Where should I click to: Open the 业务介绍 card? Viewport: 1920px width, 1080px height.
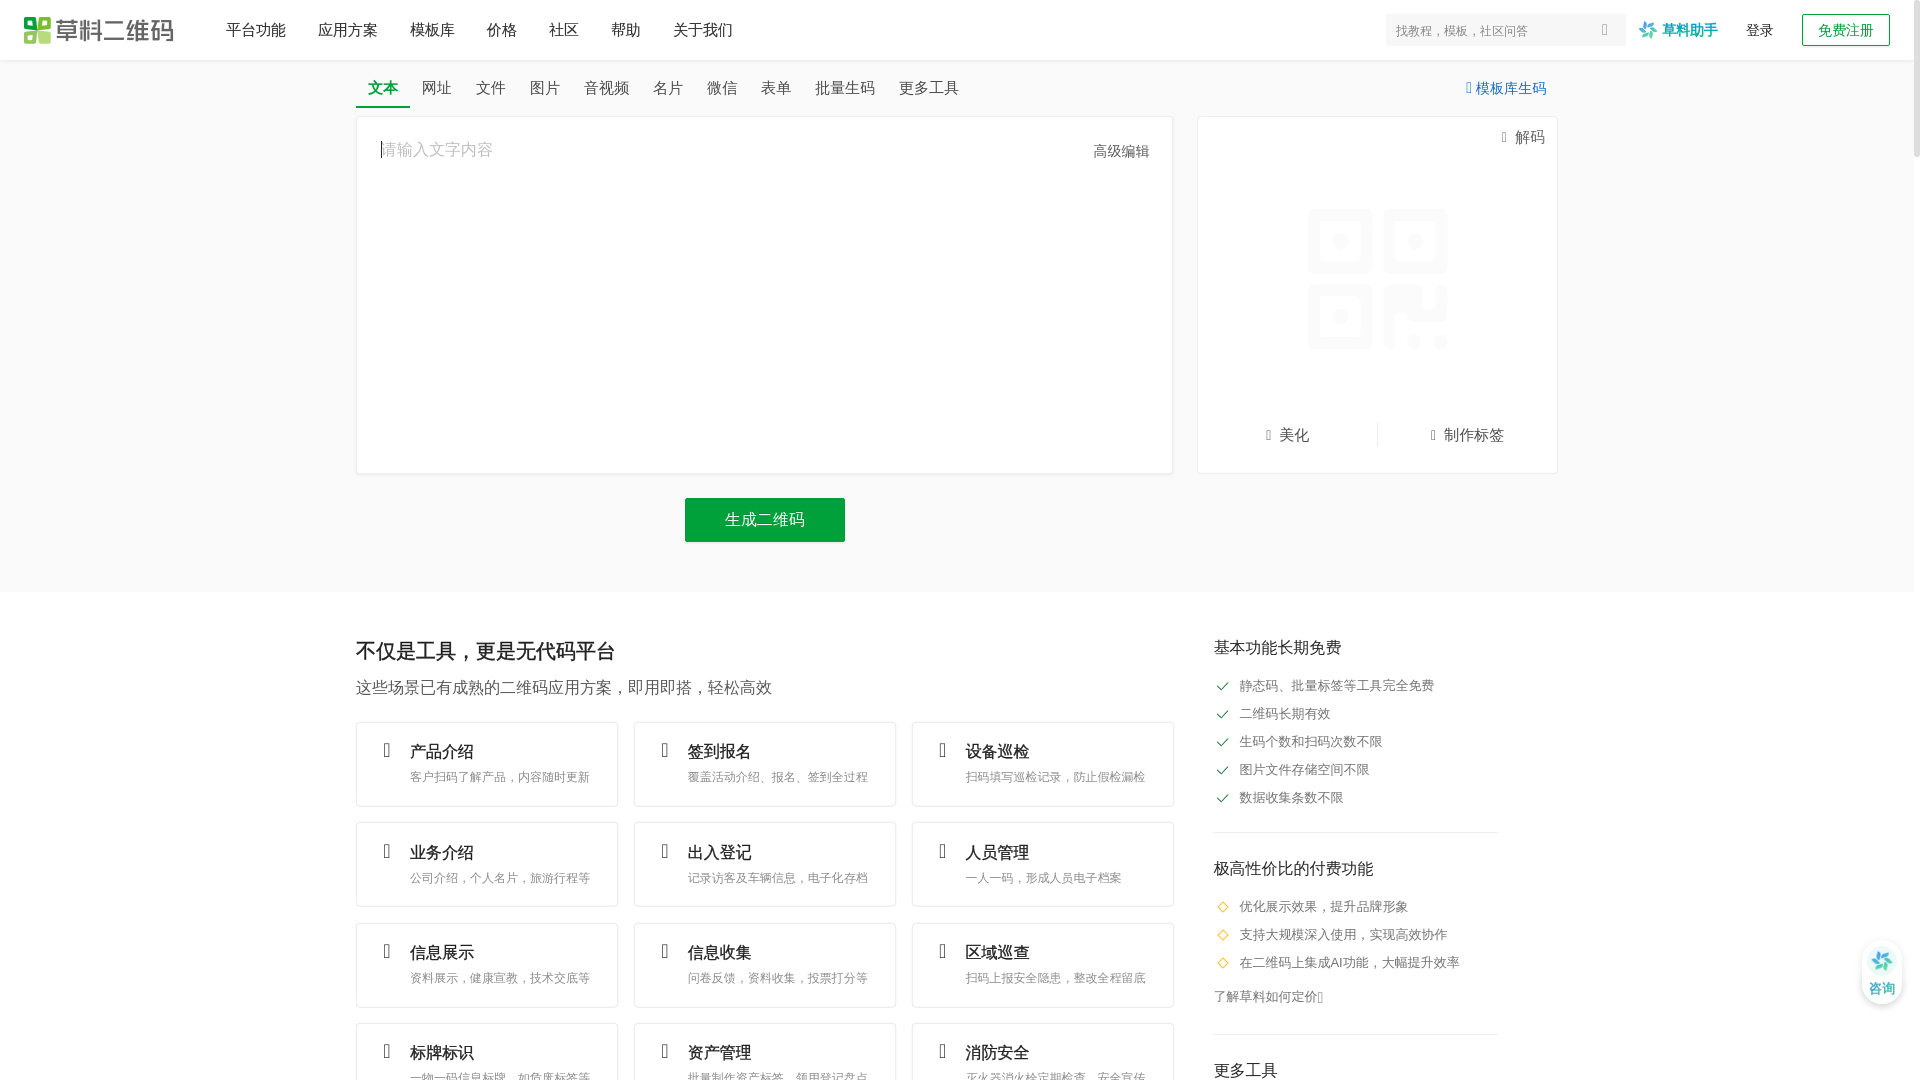click(487, 864)
